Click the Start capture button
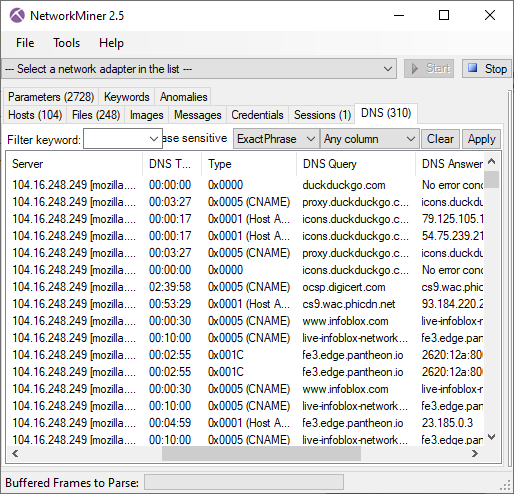The height and width of the screenshot is (494, 514). coord(429,69)
